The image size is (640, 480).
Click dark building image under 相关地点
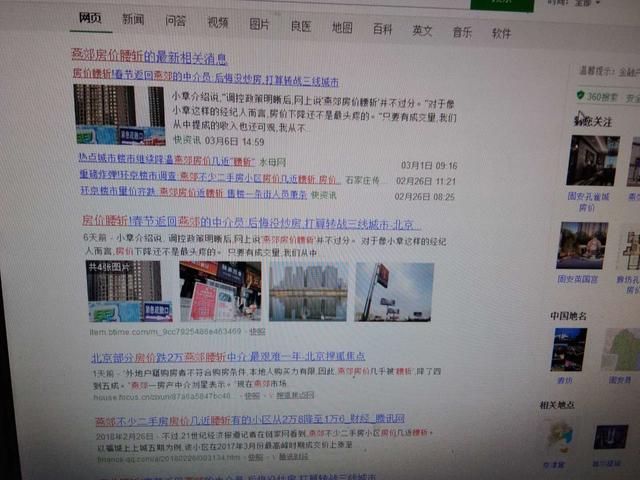point(611,436)
